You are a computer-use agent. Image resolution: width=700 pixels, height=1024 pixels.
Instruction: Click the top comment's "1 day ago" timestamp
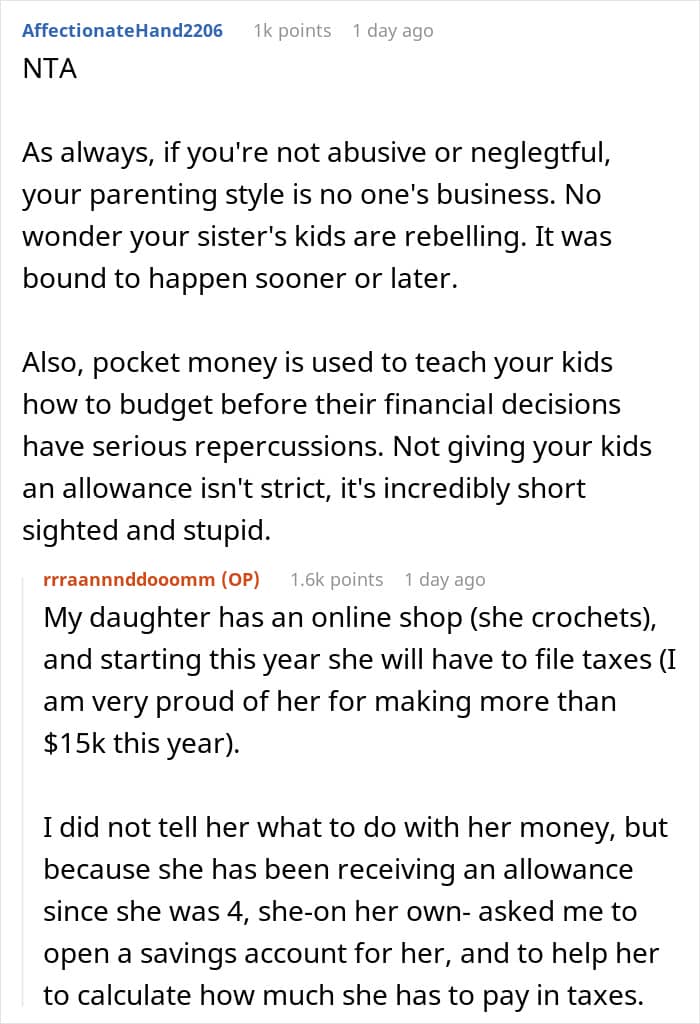tap(392, 31)
